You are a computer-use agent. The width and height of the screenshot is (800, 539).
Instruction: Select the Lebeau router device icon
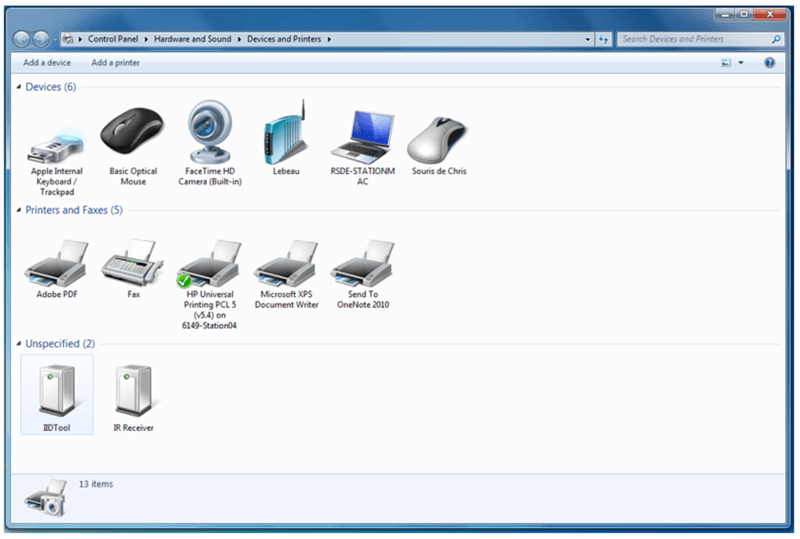tap(286, 133)
